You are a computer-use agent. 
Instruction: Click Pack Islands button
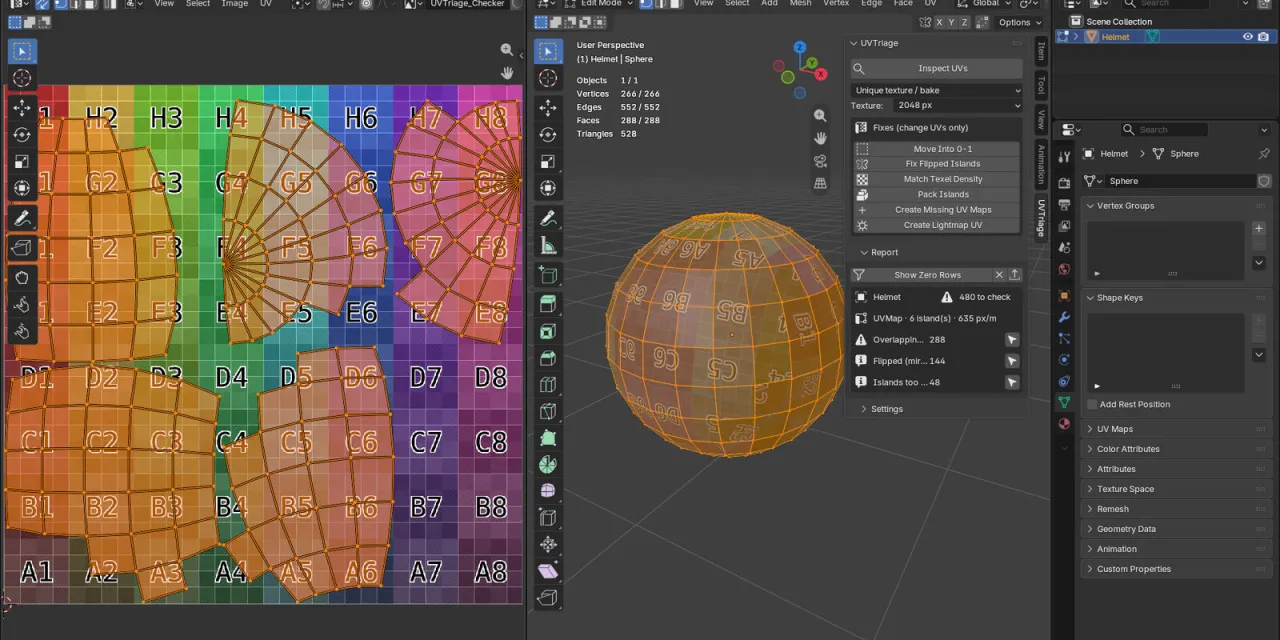(x=937, y=195)
